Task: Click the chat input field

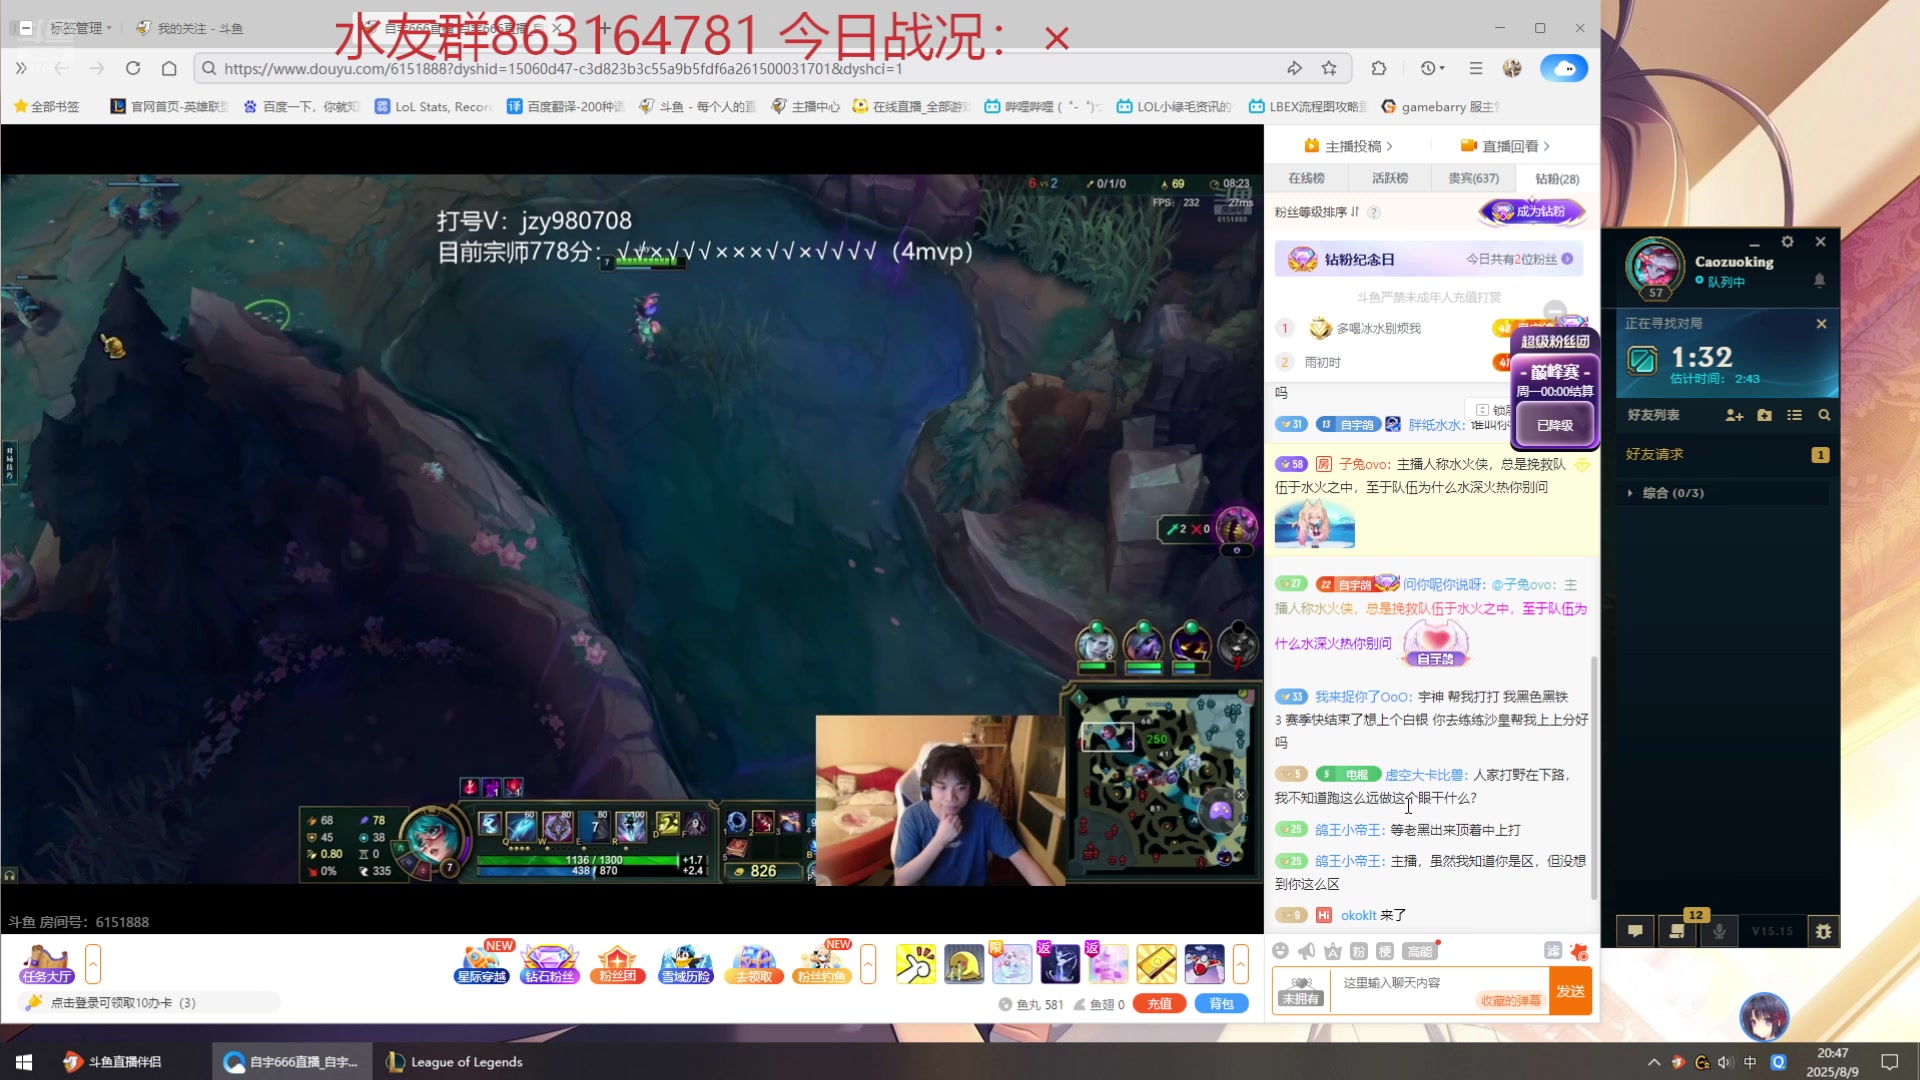Action: click(x=1440, y=991)
